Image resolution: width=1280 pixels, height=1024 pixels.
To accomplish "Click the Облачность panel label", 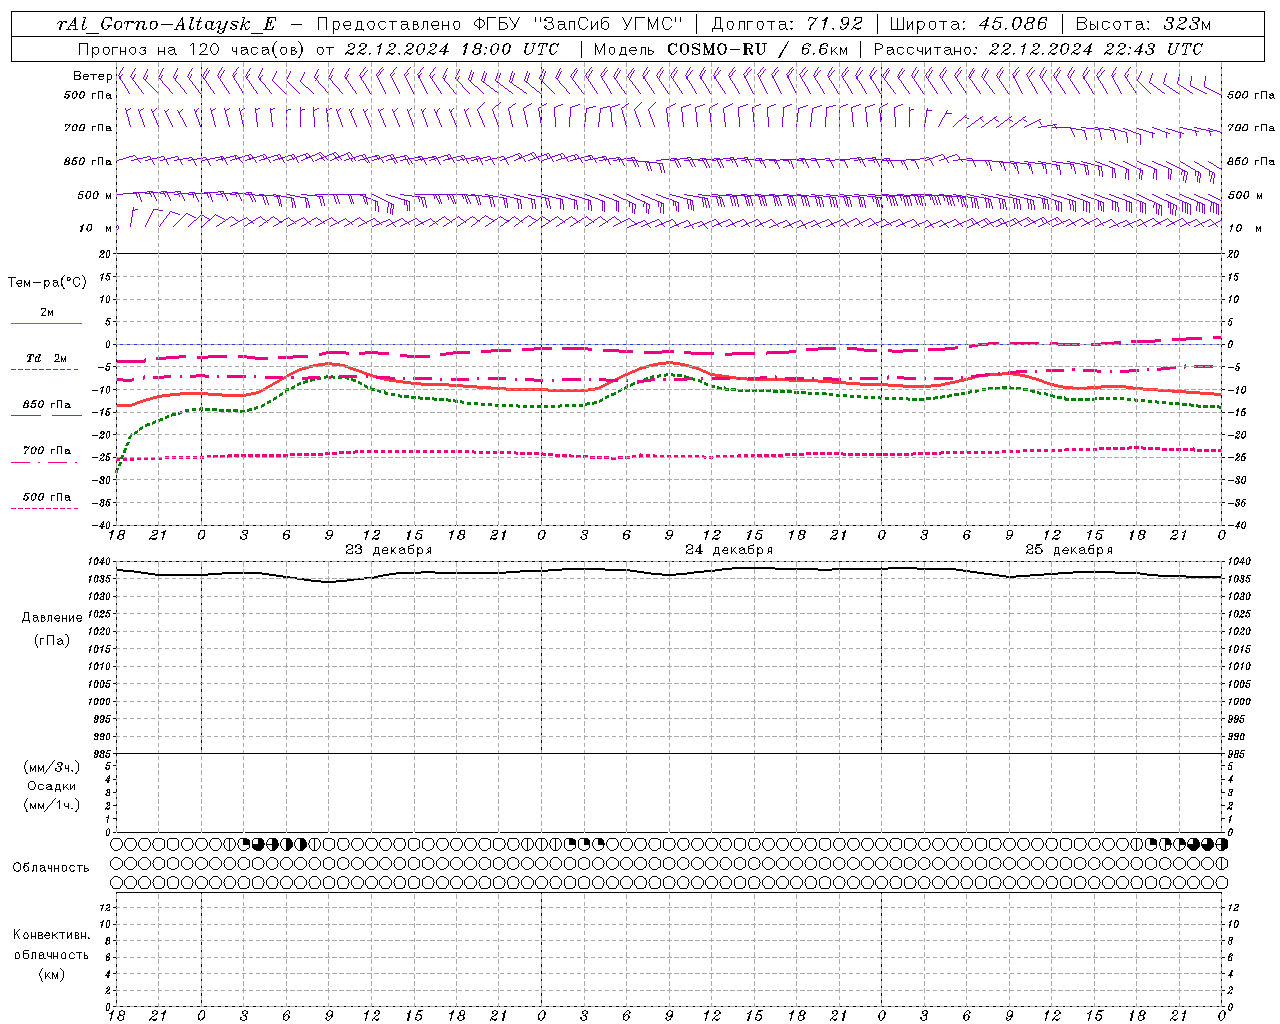I will tap(51, 868).
